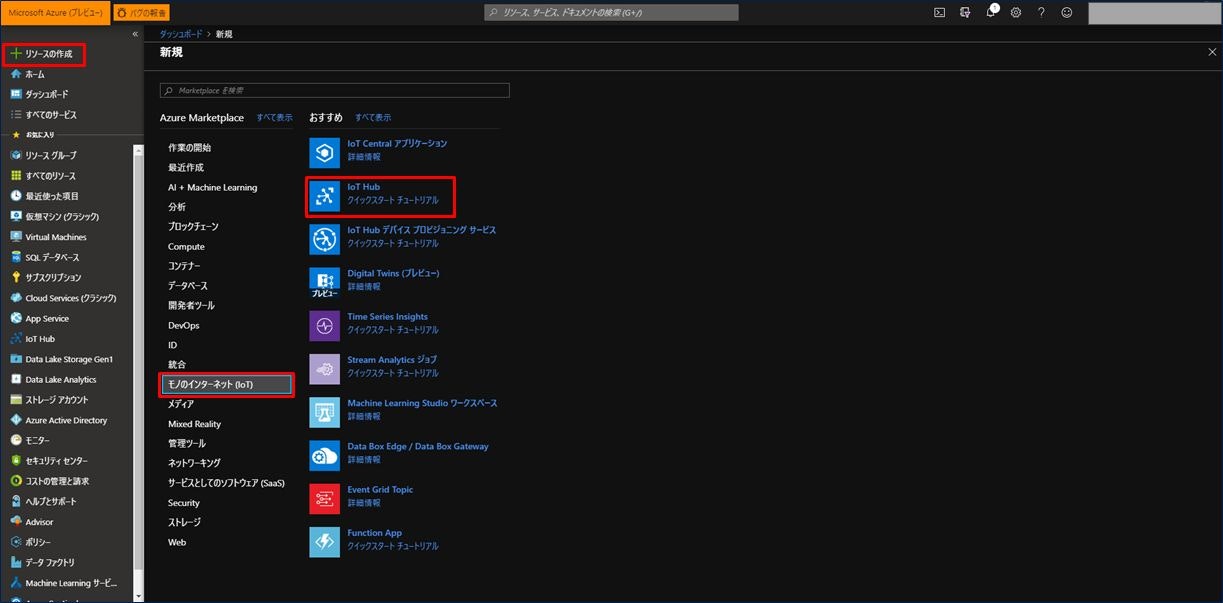Click すべて表示 next to おすすめ
Viewport: 1223px width, 603px height.
(373, 118)
